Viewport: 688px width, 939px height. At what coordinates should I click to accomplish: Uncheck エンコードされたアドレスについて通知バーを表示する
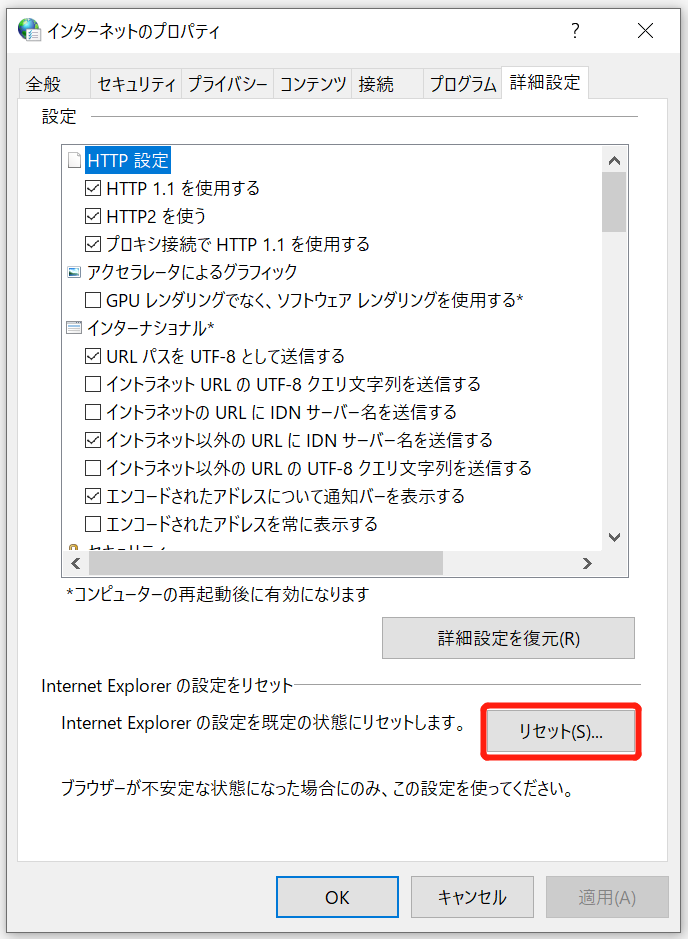pos(93,496)
